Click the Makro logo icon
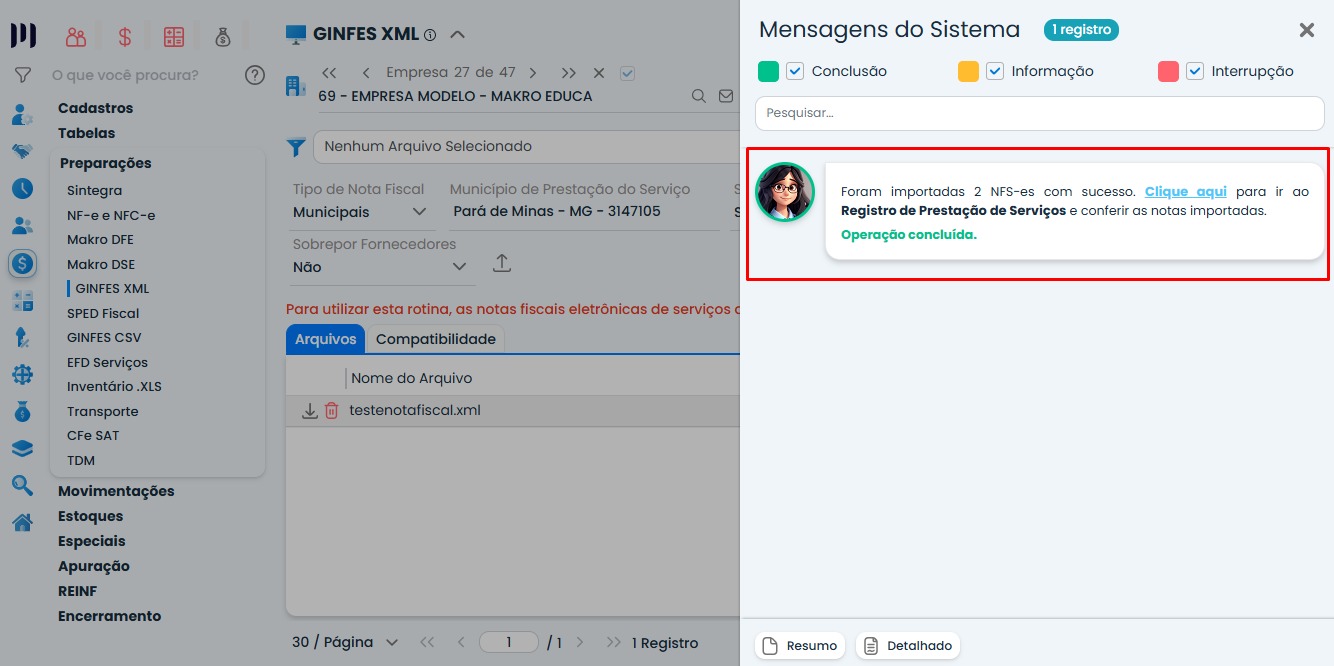 pyautogui.click(x=23, y=36)
